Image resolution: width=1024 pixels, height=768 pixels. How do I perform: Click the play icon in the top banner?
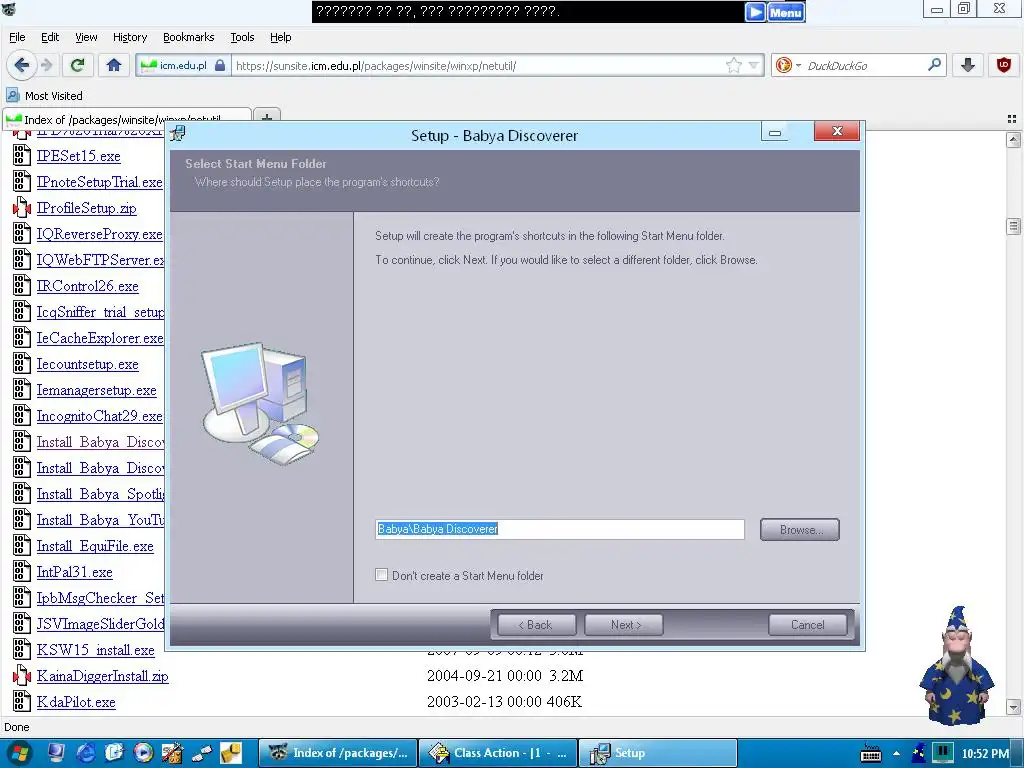[x=755, y=12]
